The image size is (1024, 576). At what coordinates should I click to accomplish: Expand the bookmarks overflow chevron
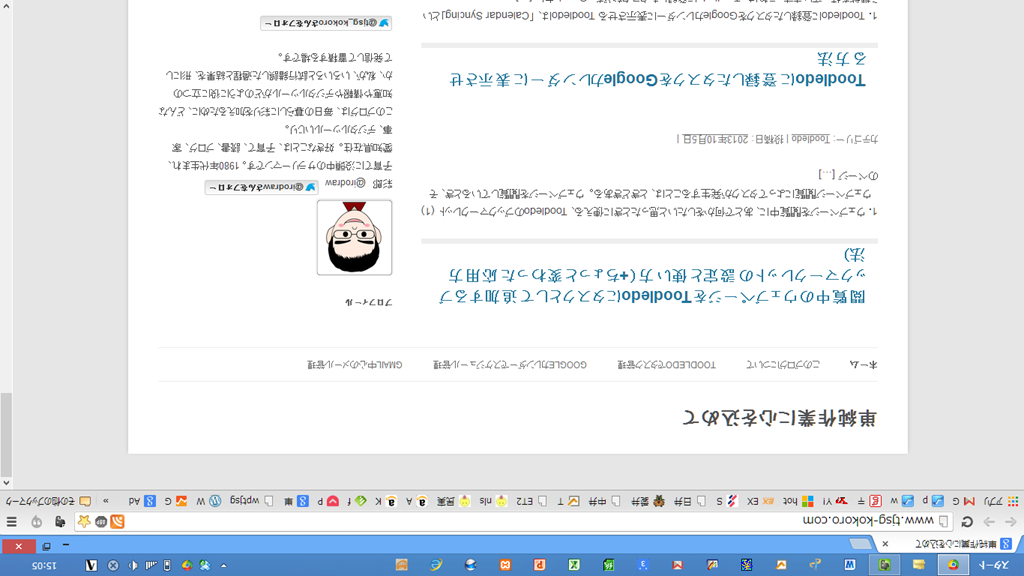(106, 502)
